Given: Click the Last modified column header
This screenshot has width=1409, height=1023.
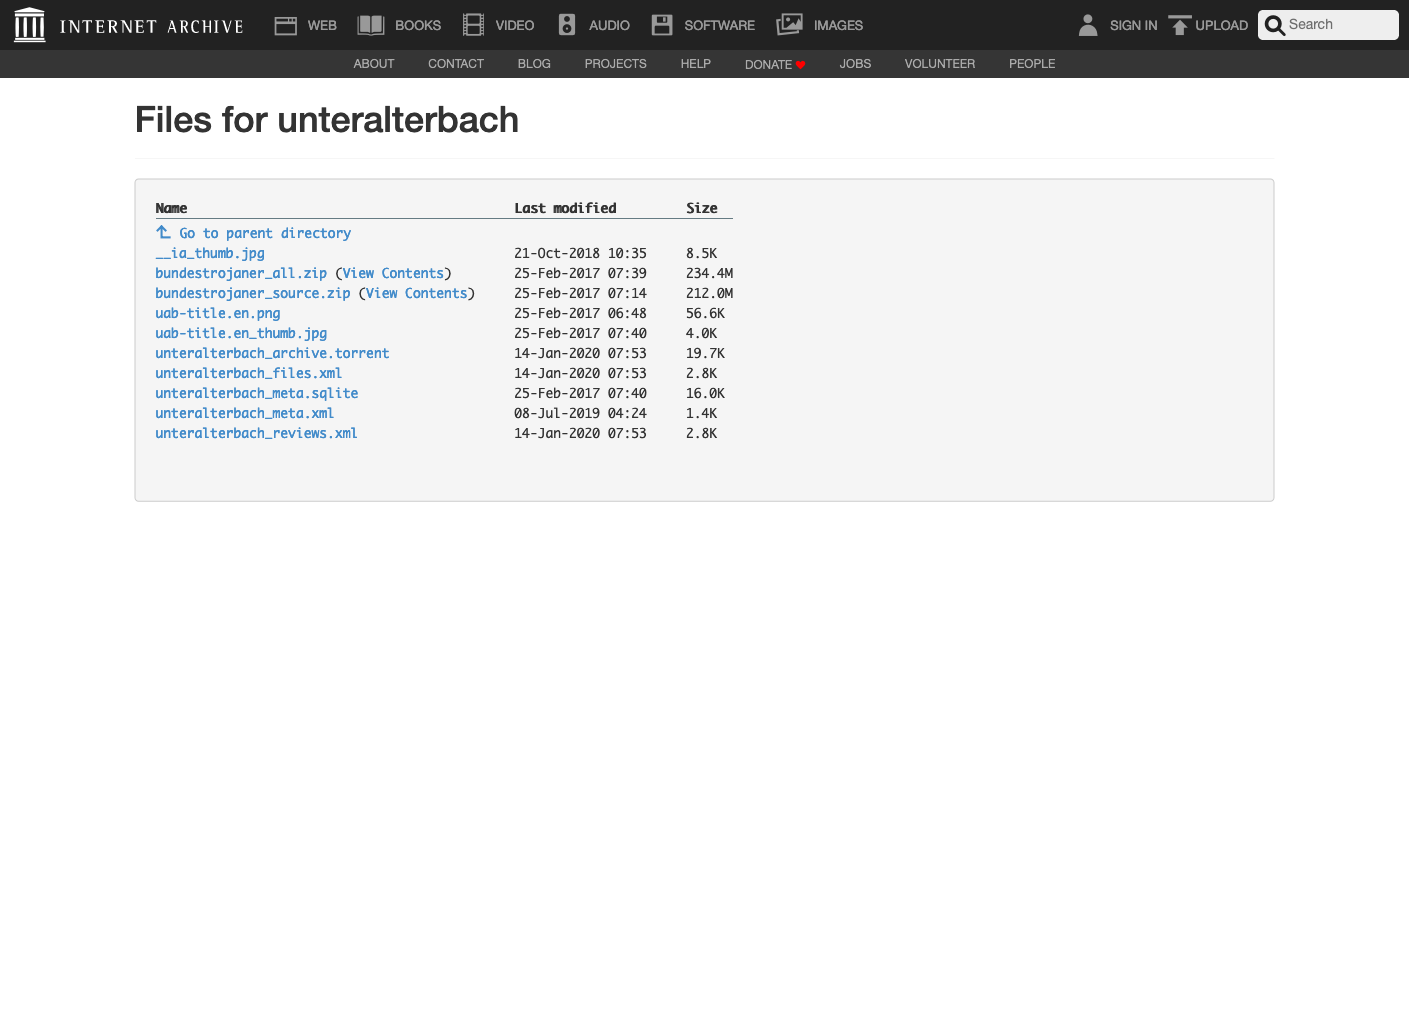Looking at the screenshot, I should click(x=565, y=208).
